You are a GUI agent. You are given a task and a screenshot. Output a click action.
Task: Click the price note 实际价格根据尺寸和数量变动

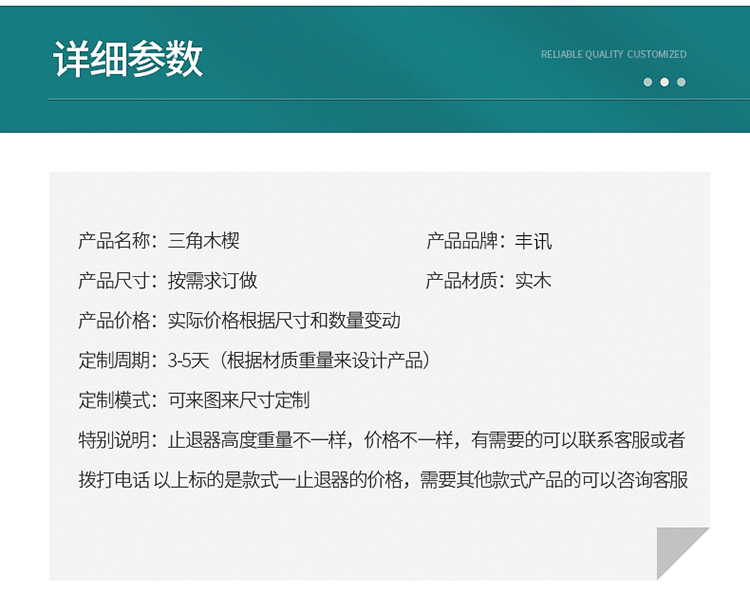coord(284,321)
